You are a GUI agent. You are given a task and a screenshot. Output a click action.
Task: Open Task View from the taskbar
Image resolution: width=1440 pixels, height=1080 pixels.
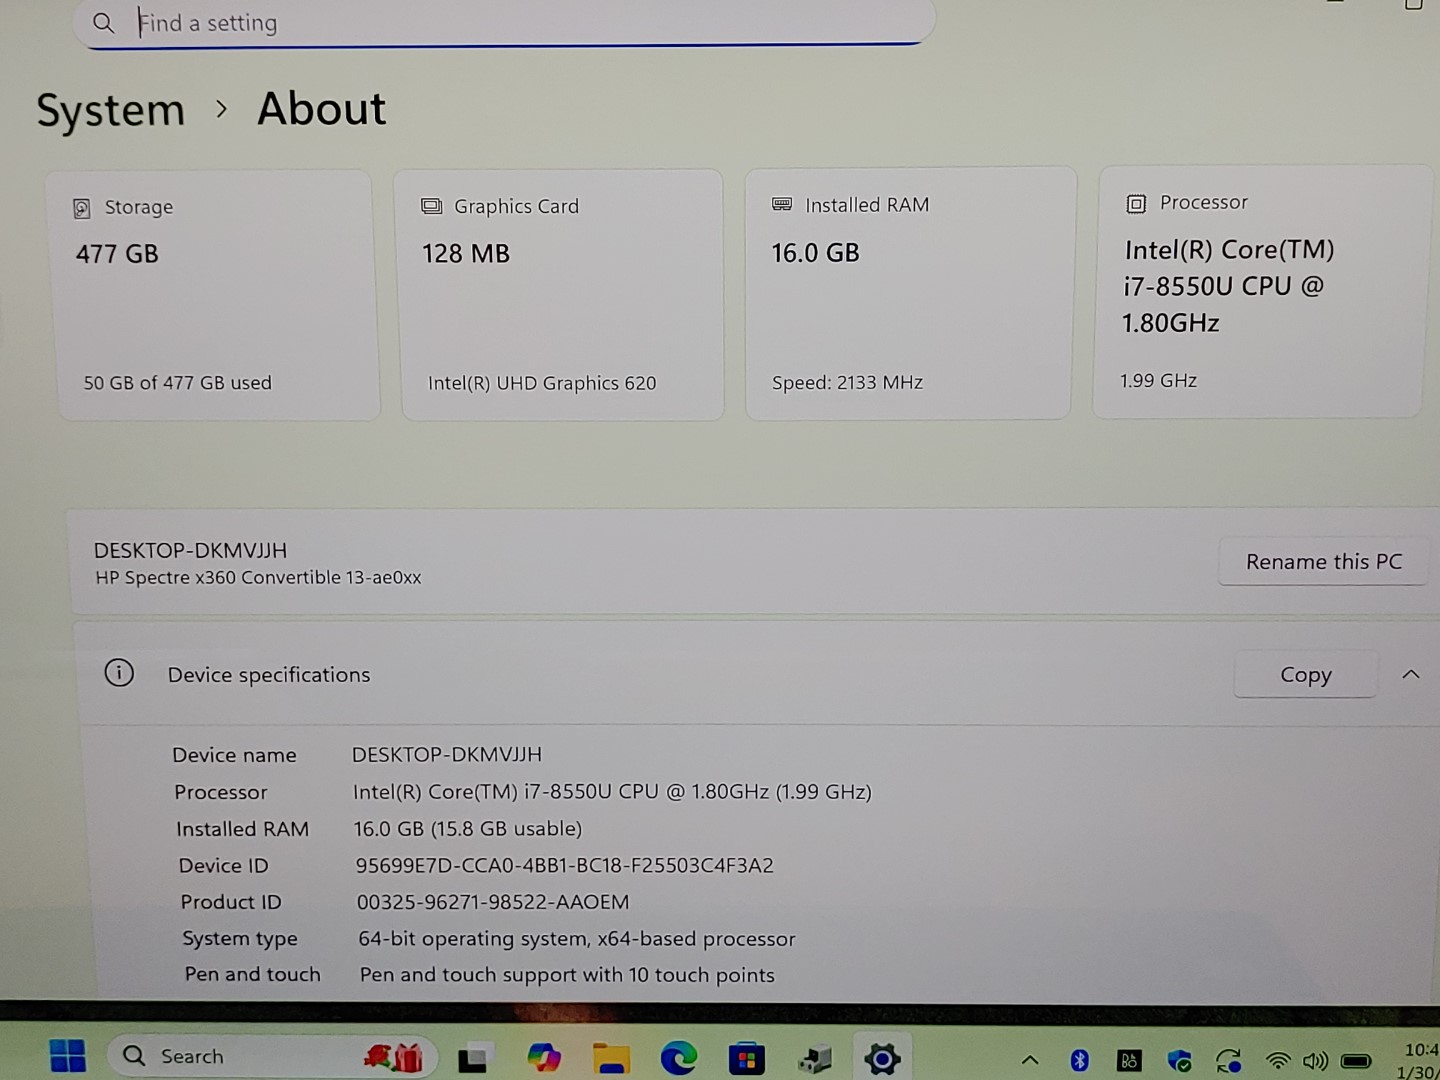474,1058
